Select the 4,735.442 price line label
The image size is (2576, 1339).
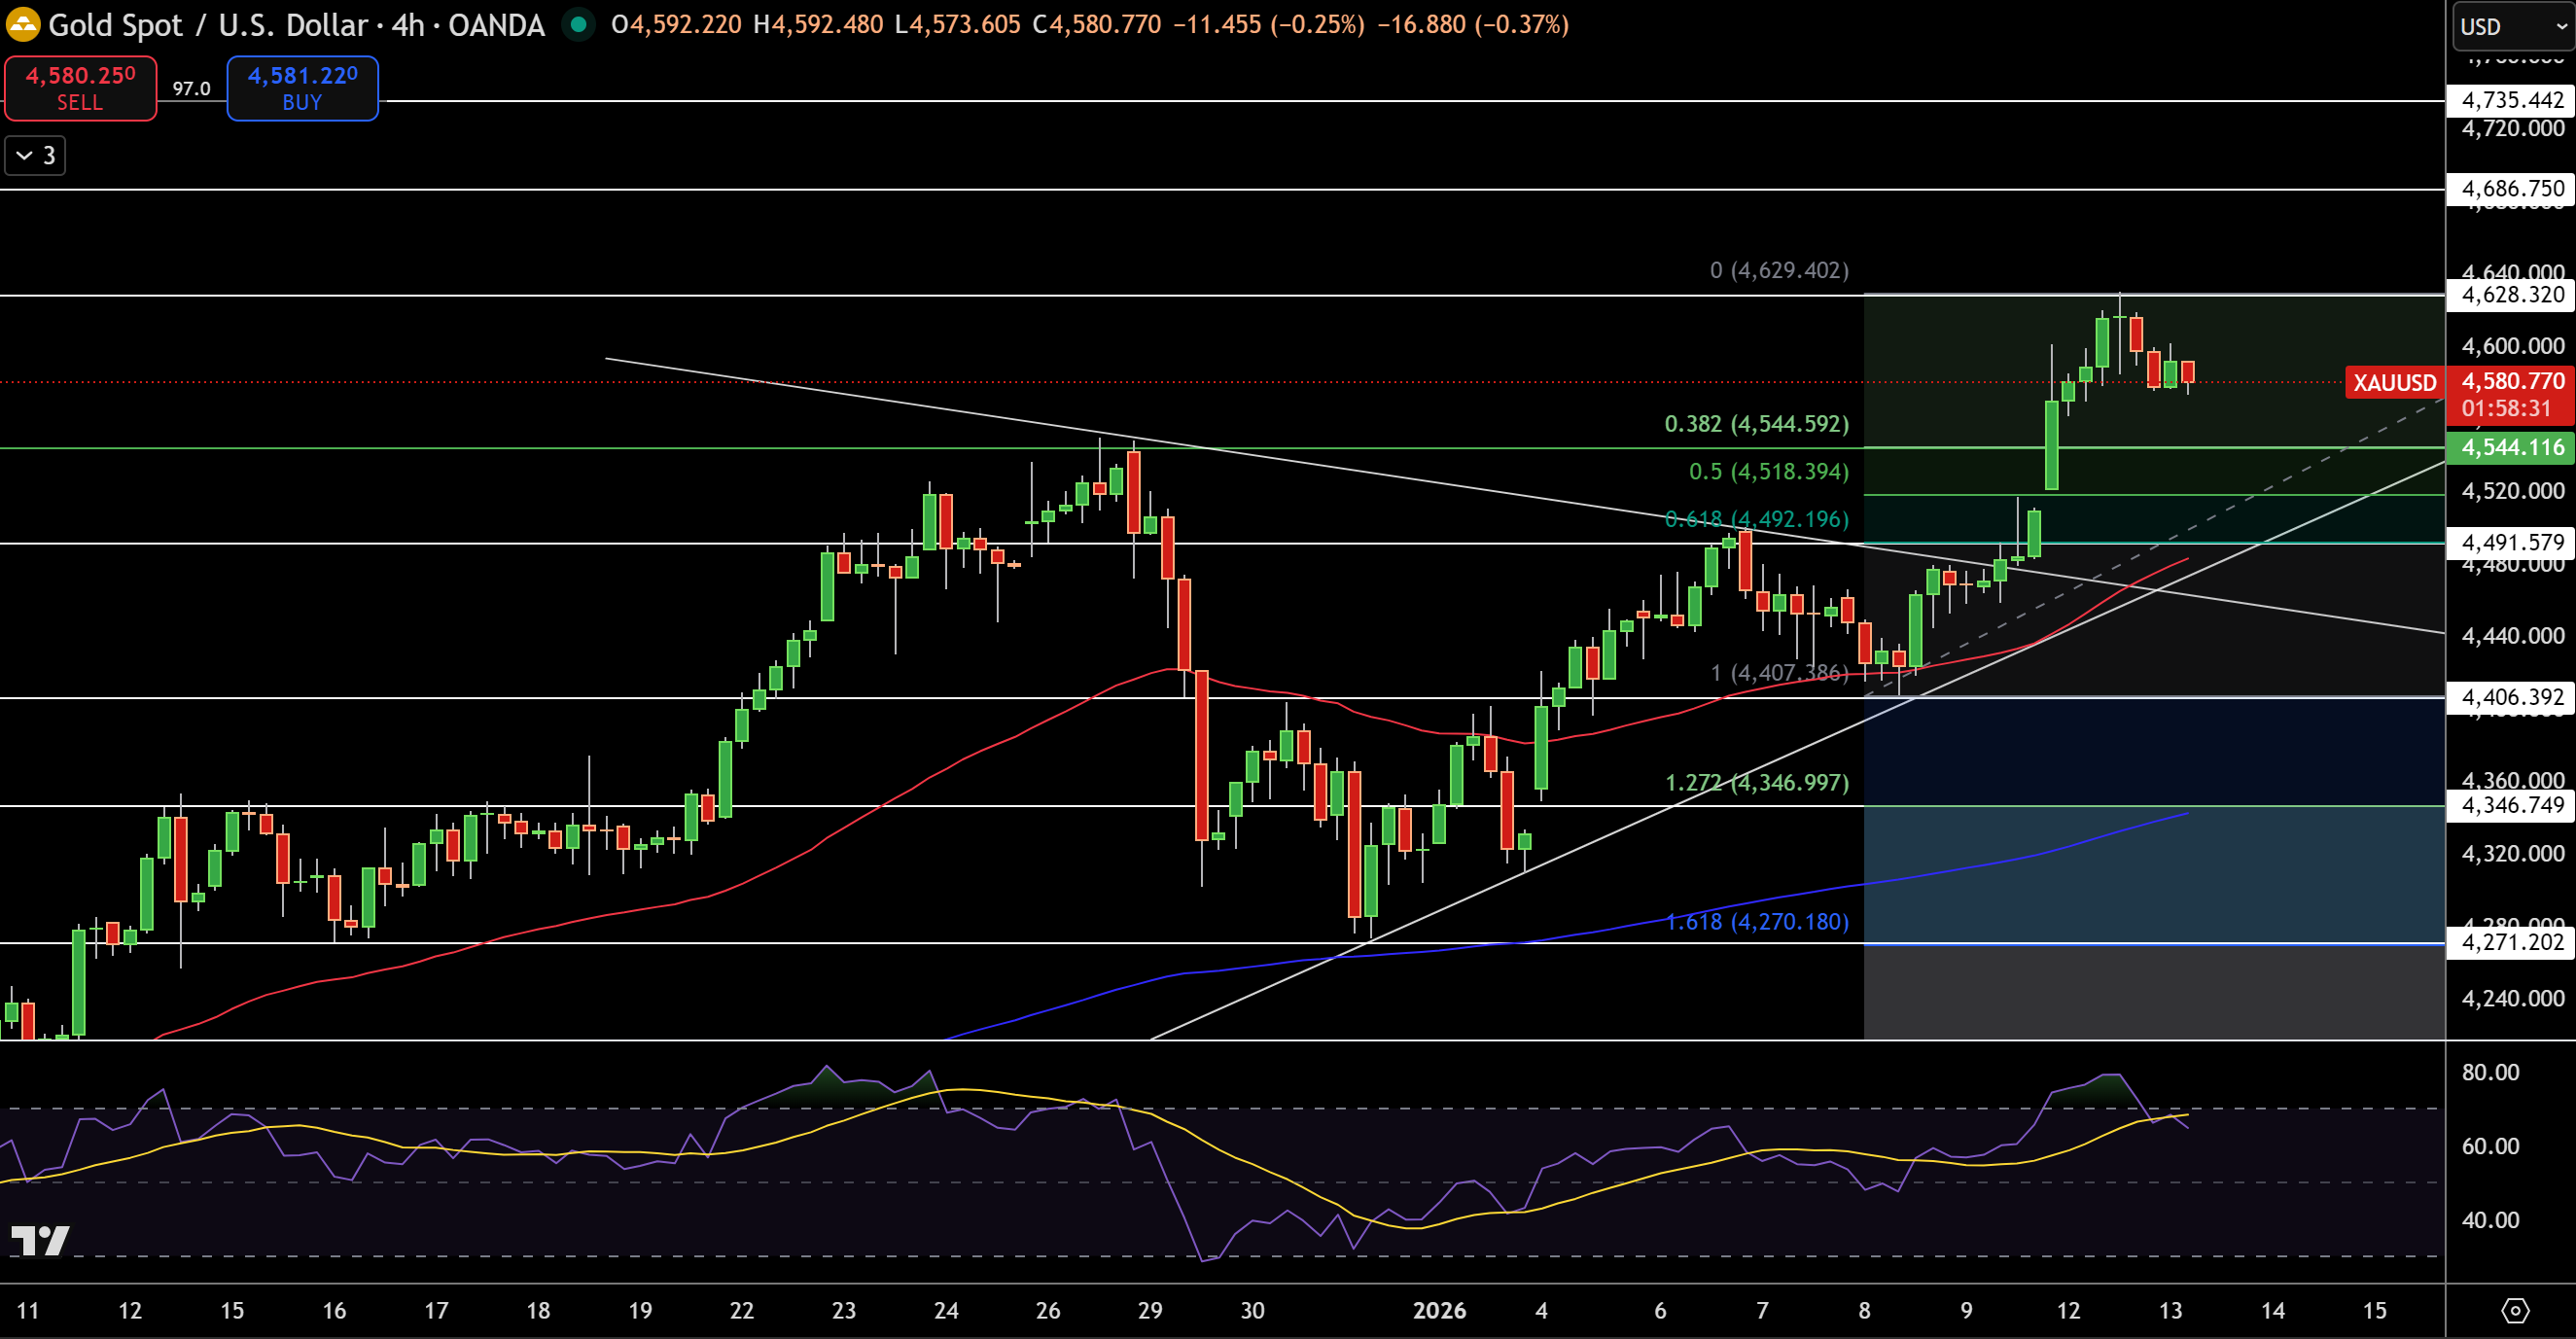click(x=2511, y=100)
